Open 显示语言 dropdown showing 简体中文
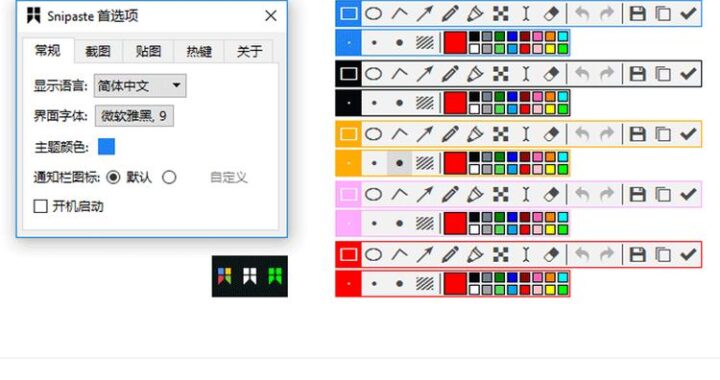 pos(140,85)
